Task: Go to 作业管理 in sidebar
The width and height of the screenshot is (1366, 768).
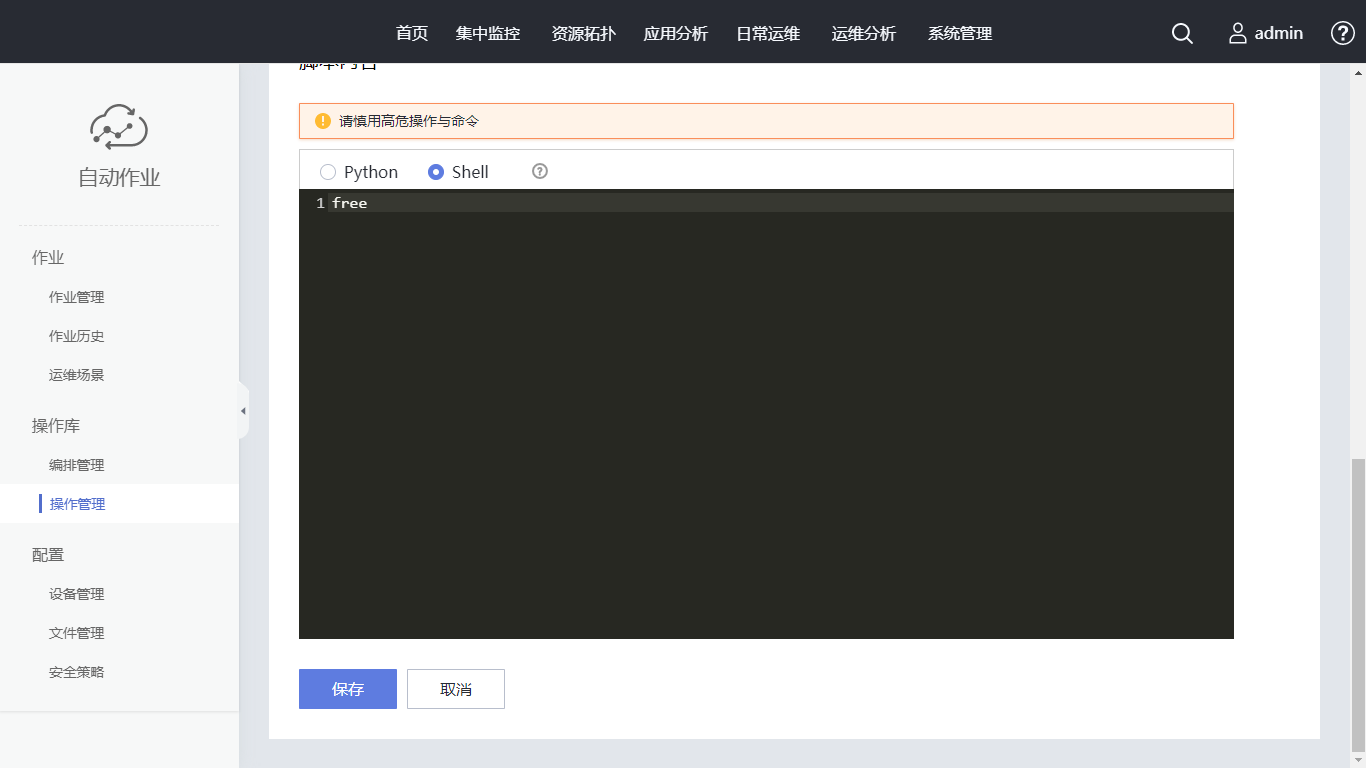Action: pyautogui.click(x=77, y=297)
